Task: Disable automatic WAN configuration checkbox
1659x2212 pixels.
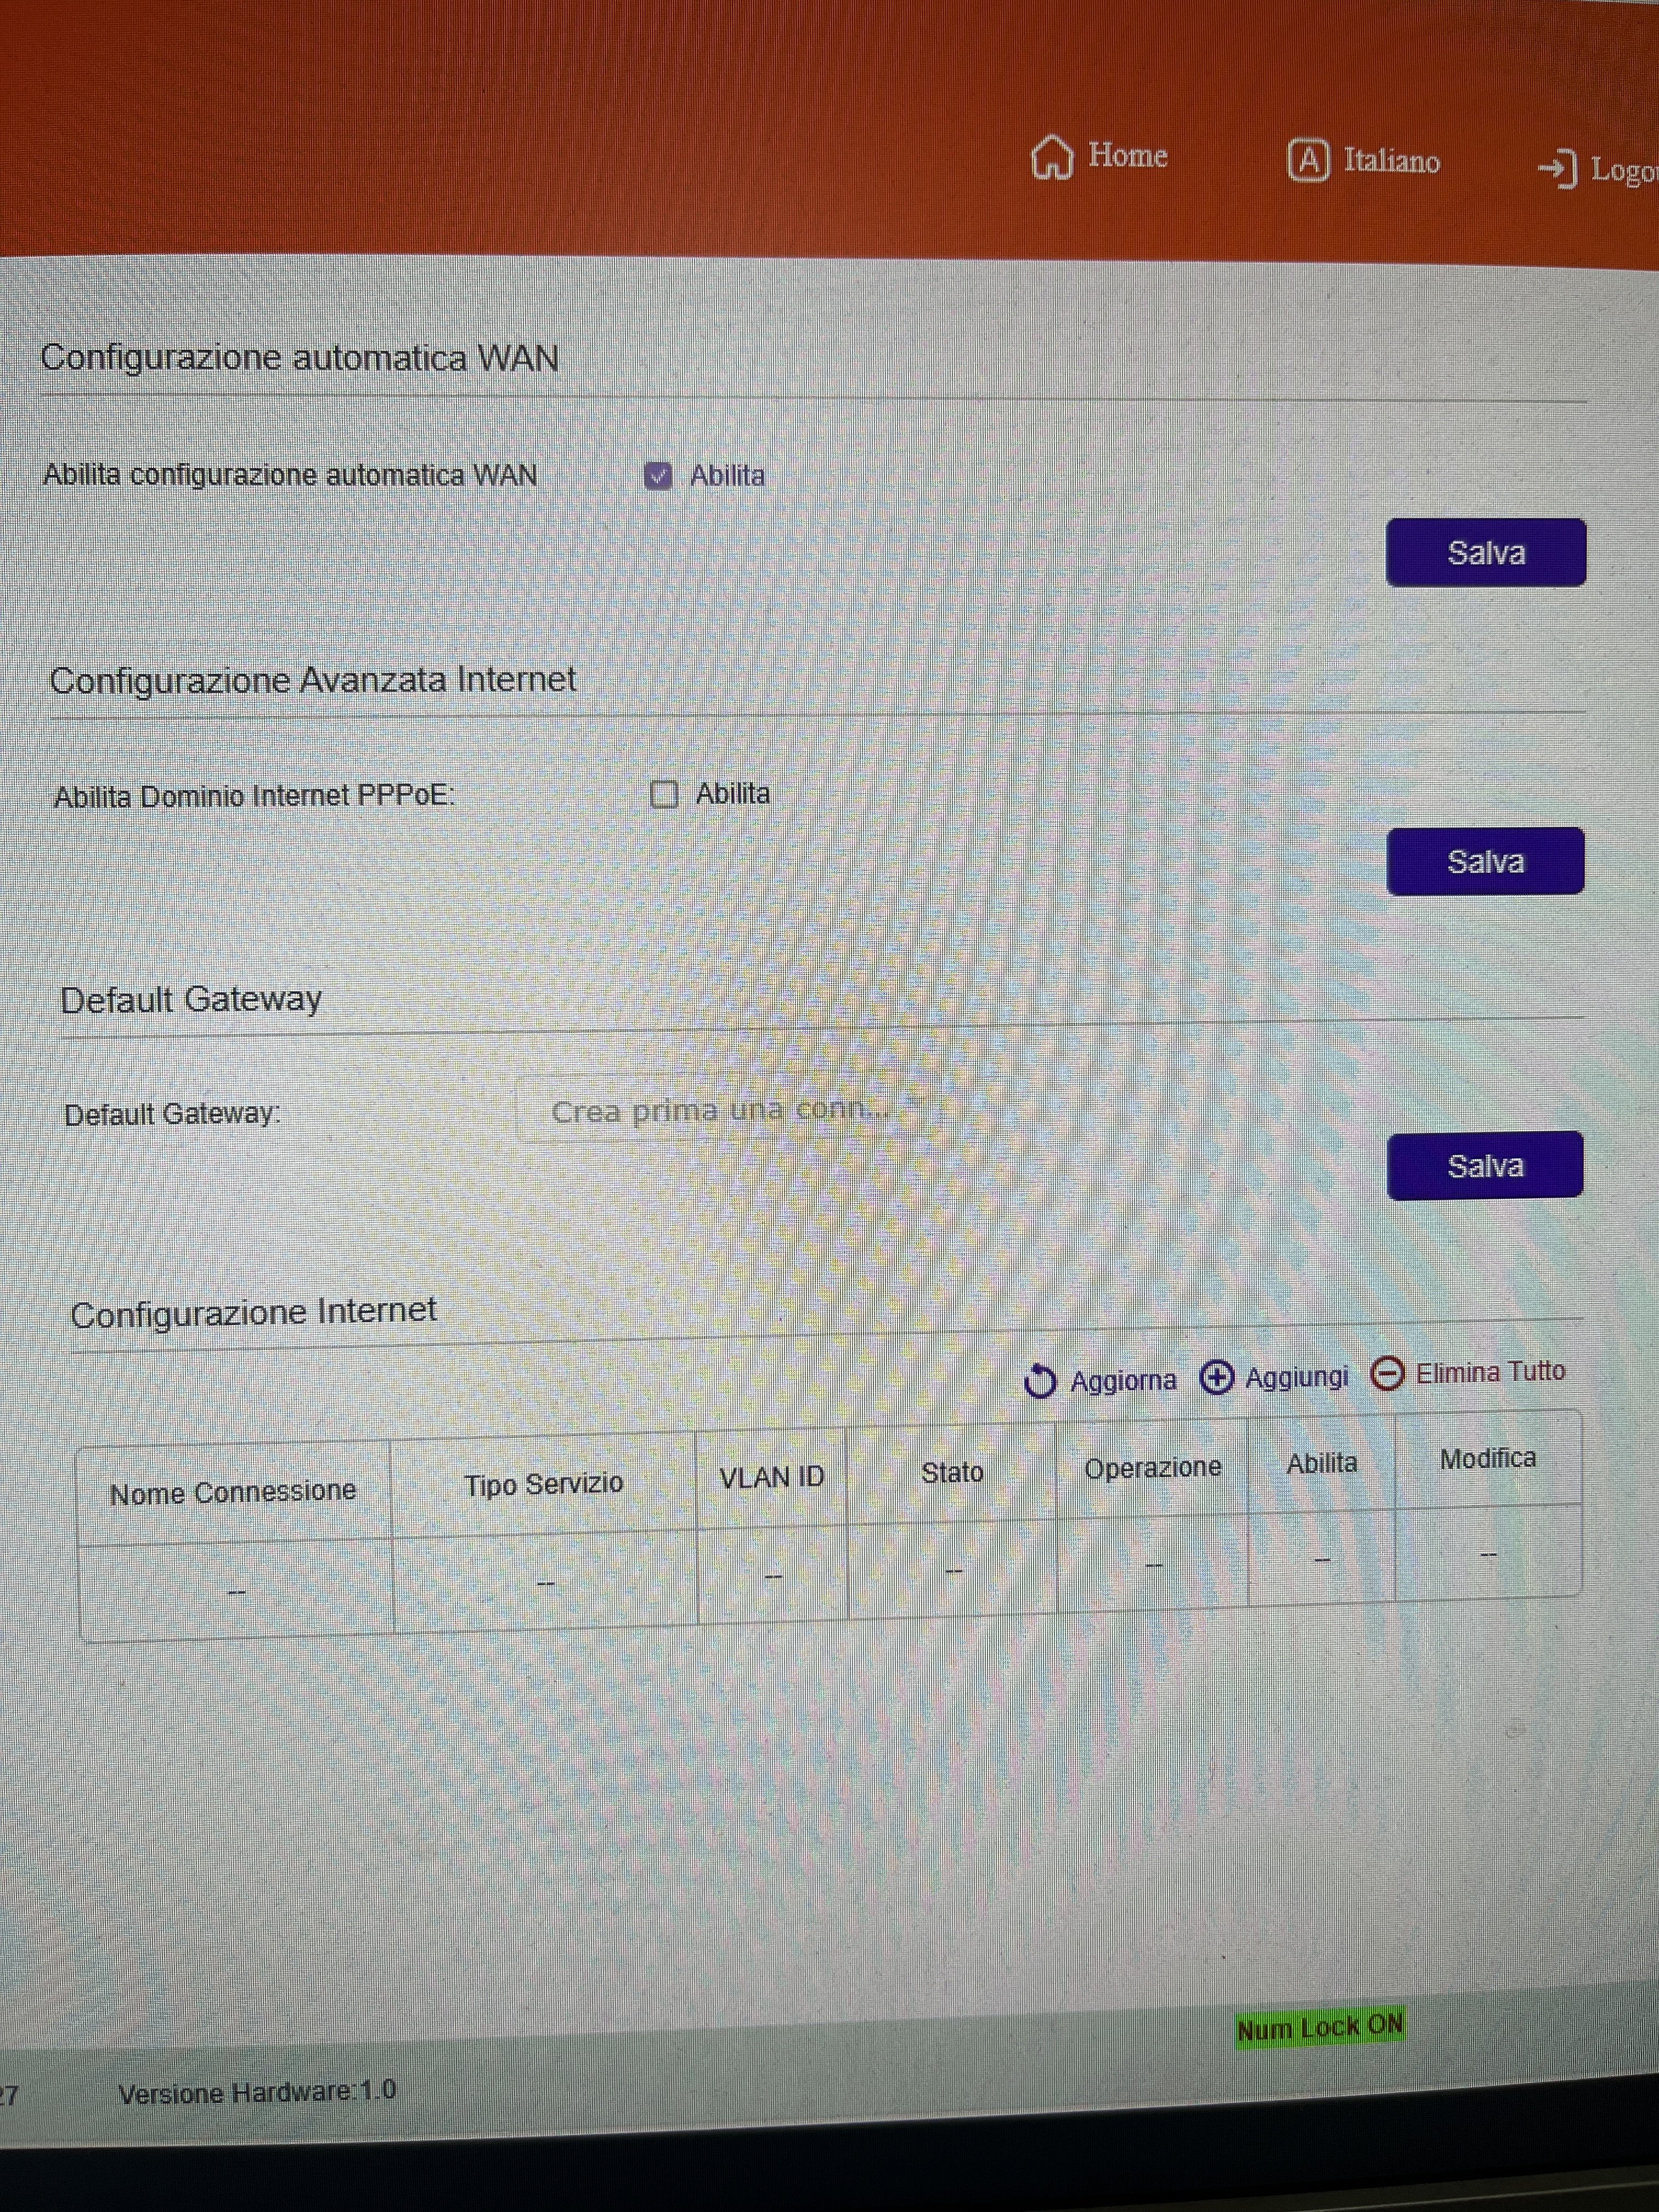Action: 658,476
